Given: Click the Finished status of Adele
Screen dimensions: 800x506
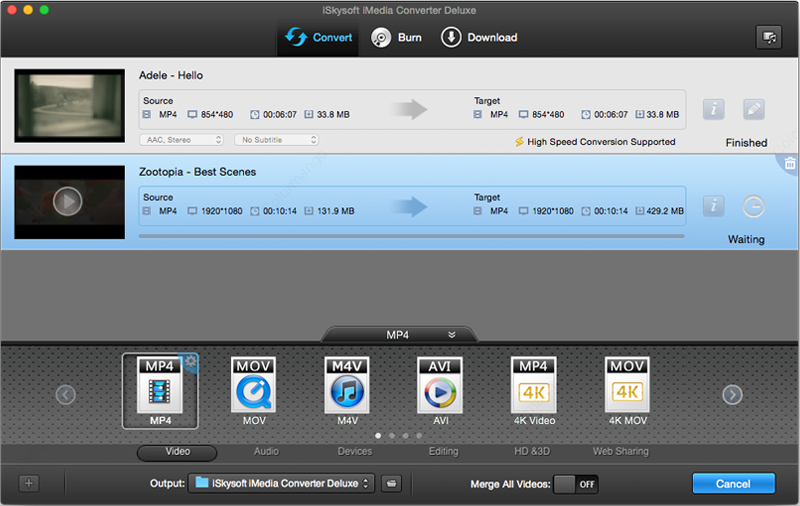Looking at the screenshot, I should [746, 143].
